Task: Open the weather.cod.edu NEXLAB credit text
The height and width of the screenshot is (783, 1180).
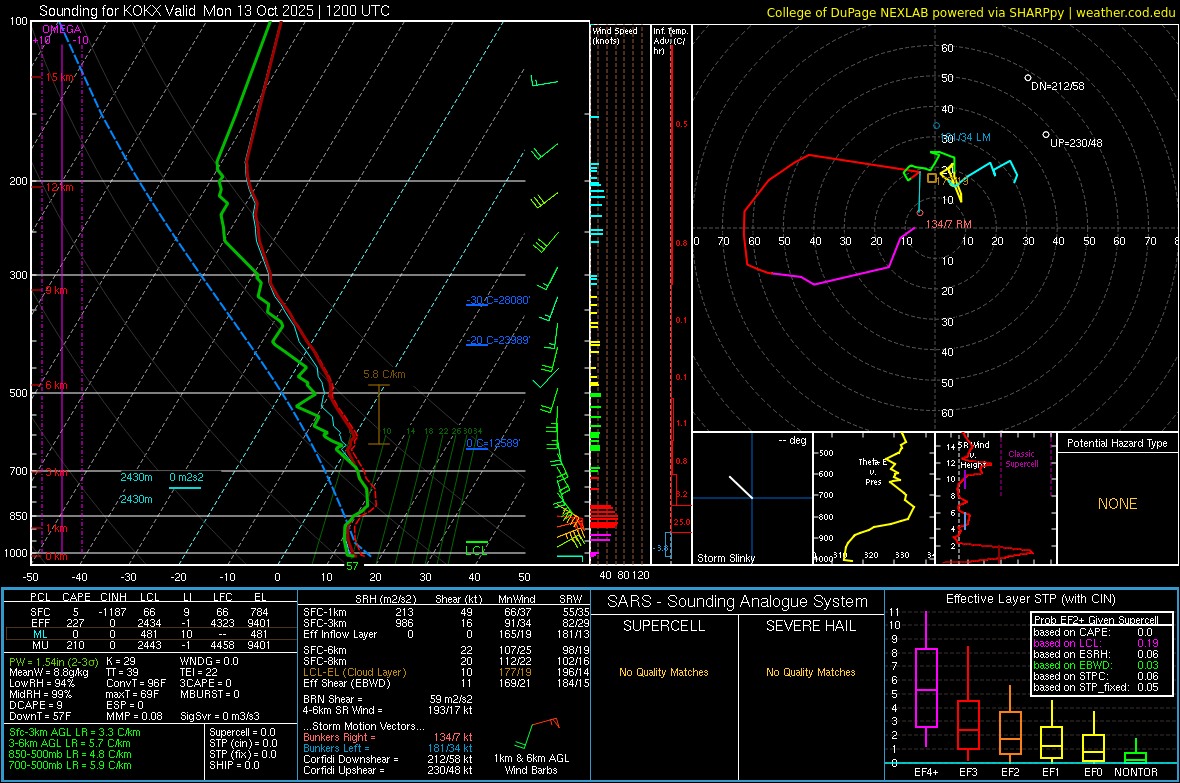Action: coord(970,12)
